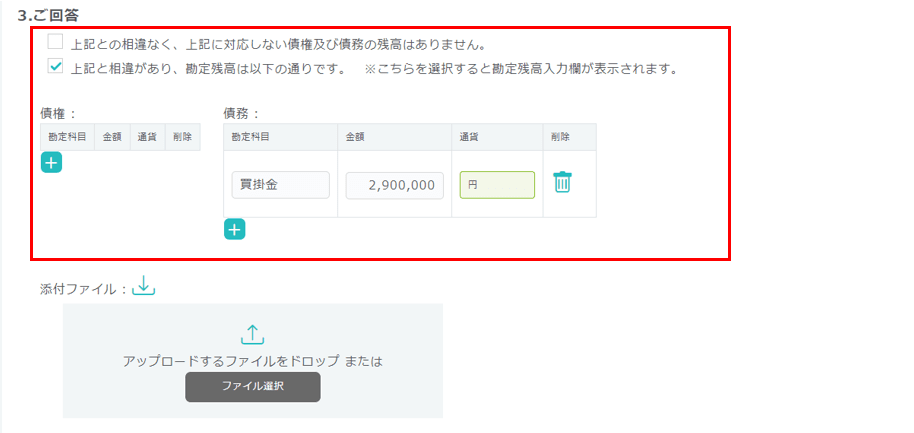The image size is (914, 433).
Task: Click the download icon beside 添付ファイル
Action: (x=144, y=287)
